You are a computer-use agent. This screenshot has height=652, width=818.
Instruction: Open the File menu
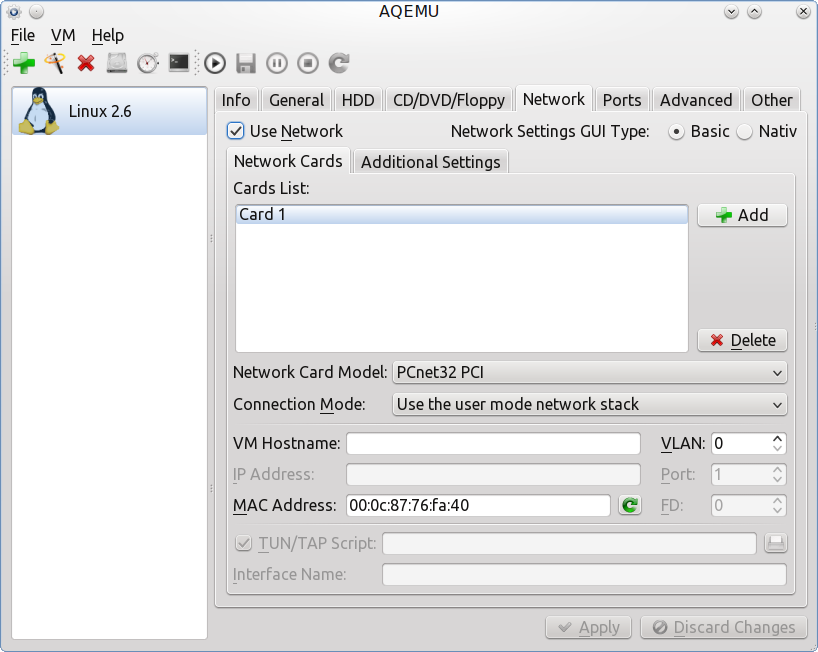point(23,35)
